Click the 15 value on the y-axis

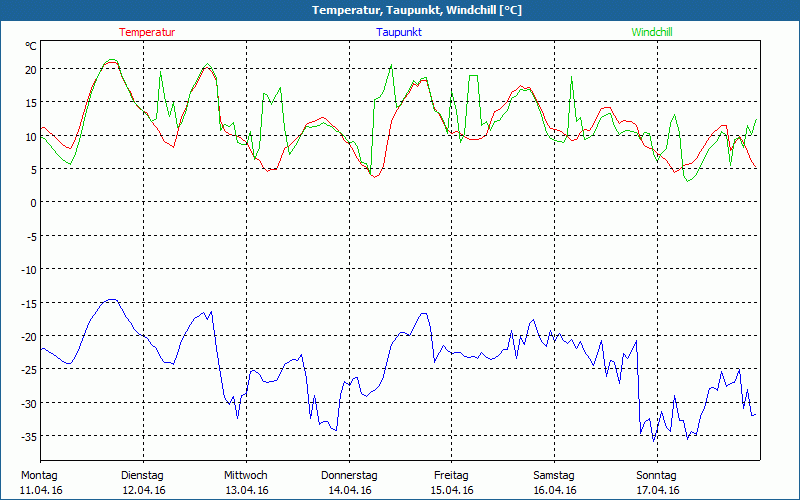31,103
